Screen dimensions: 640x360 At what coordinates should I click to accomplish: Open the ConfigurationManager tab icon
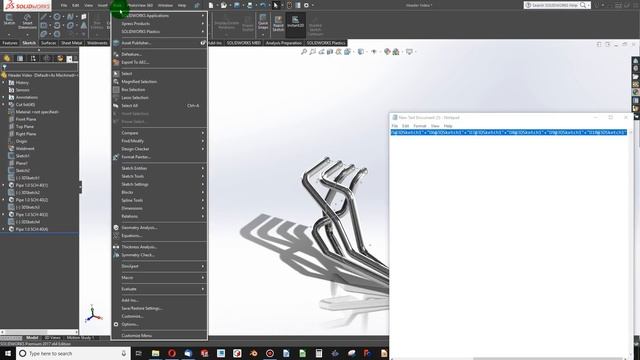[x=33, y=58]
